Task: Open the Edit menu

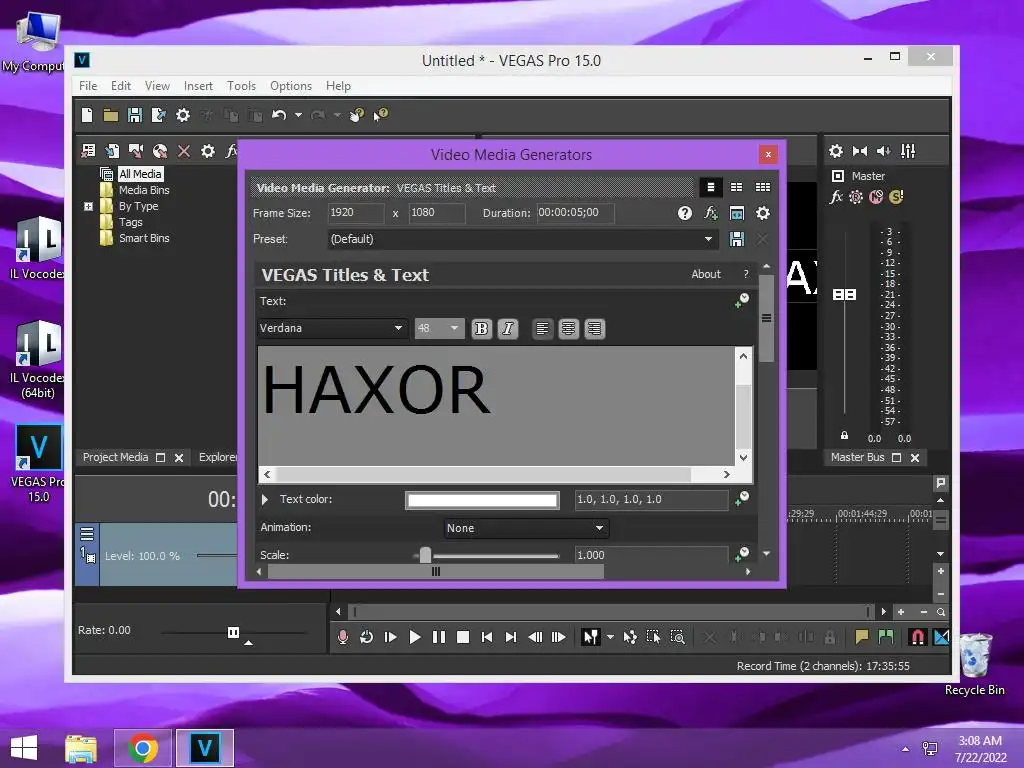Action: (x=121, y=86)
